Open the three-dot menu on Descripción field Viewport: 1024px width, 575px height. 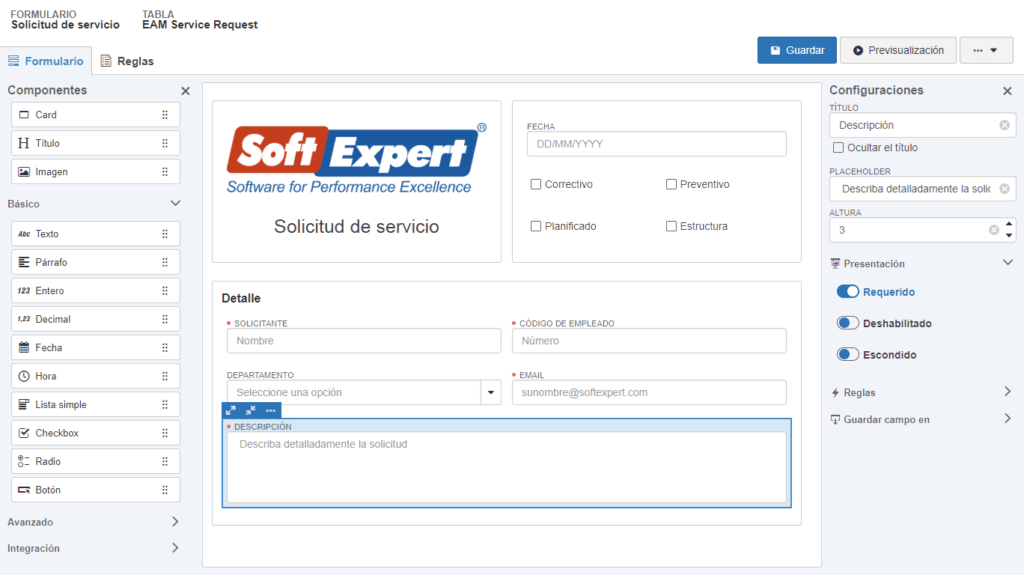coord(271,410)
